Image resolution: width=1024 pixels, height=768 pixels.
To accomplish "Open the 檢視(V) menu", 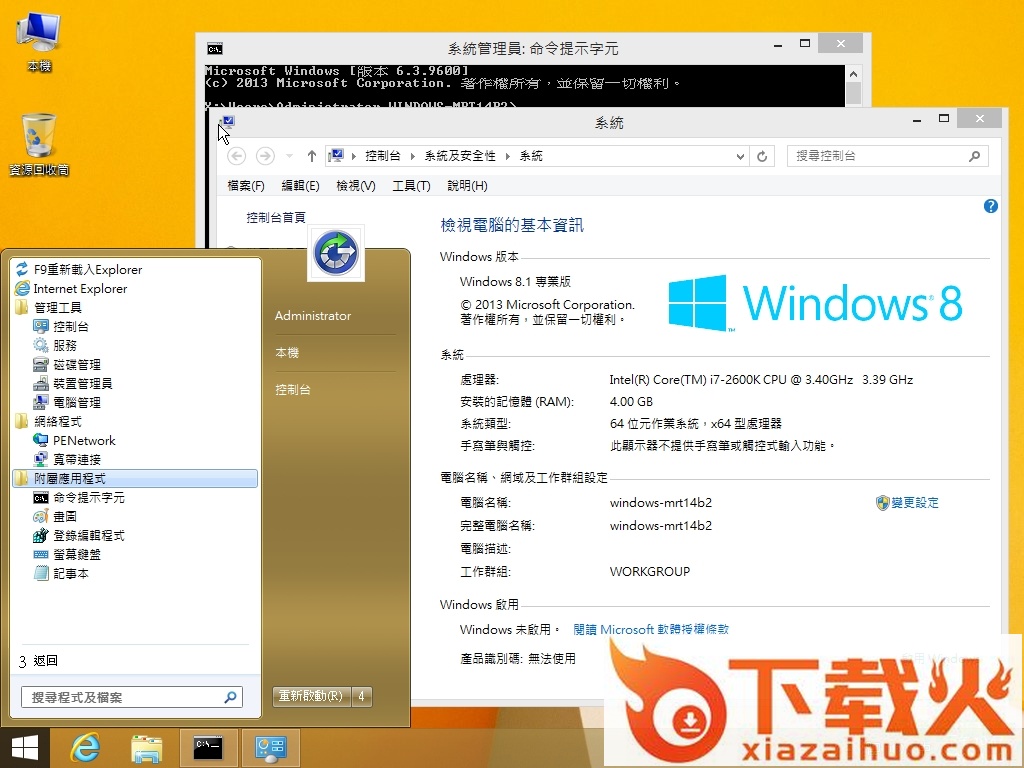I will [x=355, y=185].
